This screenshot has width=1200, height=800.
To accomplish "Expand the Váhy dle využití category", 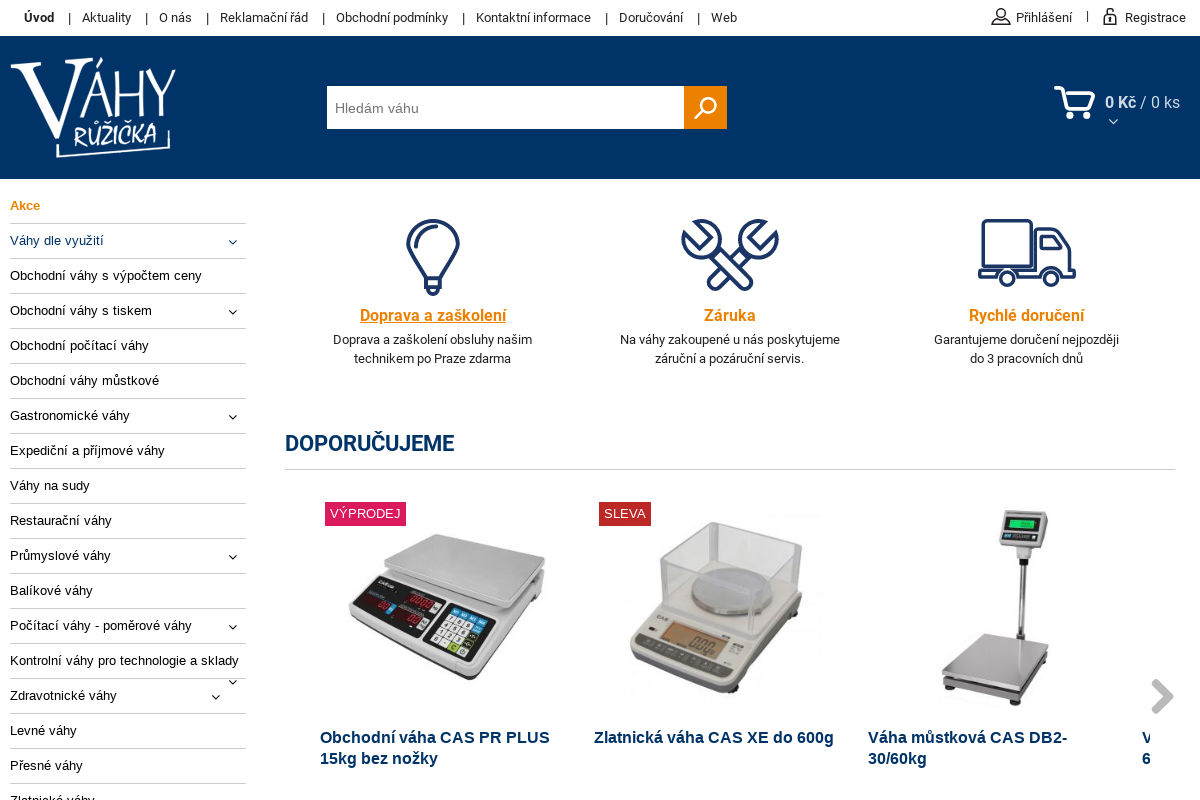I will click(x=232, y=242).
